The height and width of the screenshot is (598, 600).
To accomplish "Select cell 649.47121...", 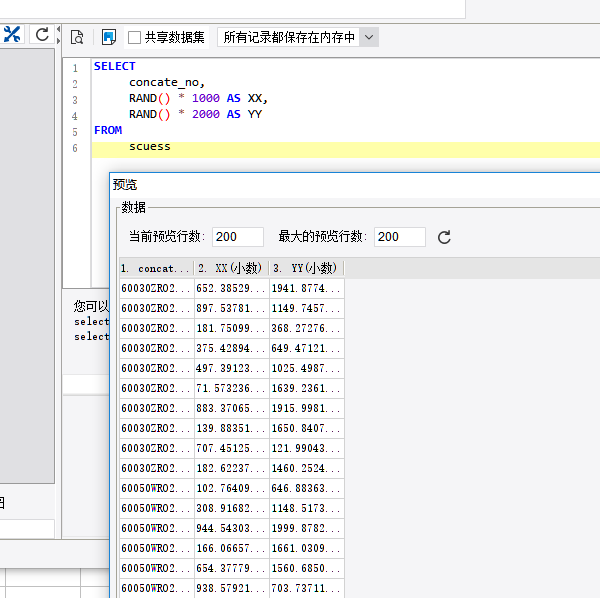I will click(x=307, y=349).
